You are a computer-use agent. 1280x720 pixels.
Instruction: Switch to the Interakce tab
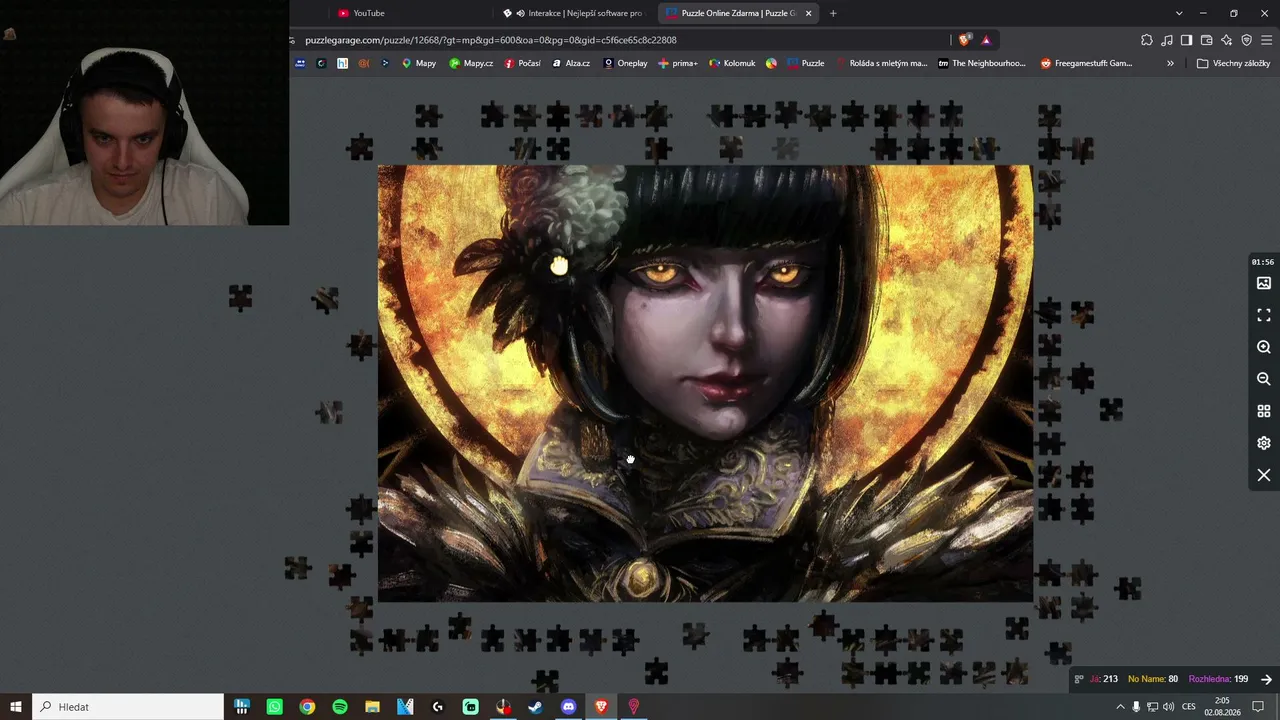tap(574, 13)
